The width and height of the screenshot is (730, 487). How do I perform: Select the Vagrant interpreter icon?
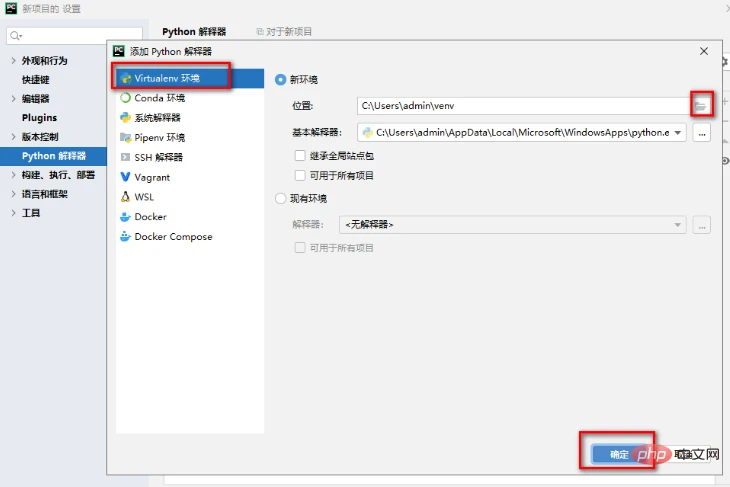point(125,177)
